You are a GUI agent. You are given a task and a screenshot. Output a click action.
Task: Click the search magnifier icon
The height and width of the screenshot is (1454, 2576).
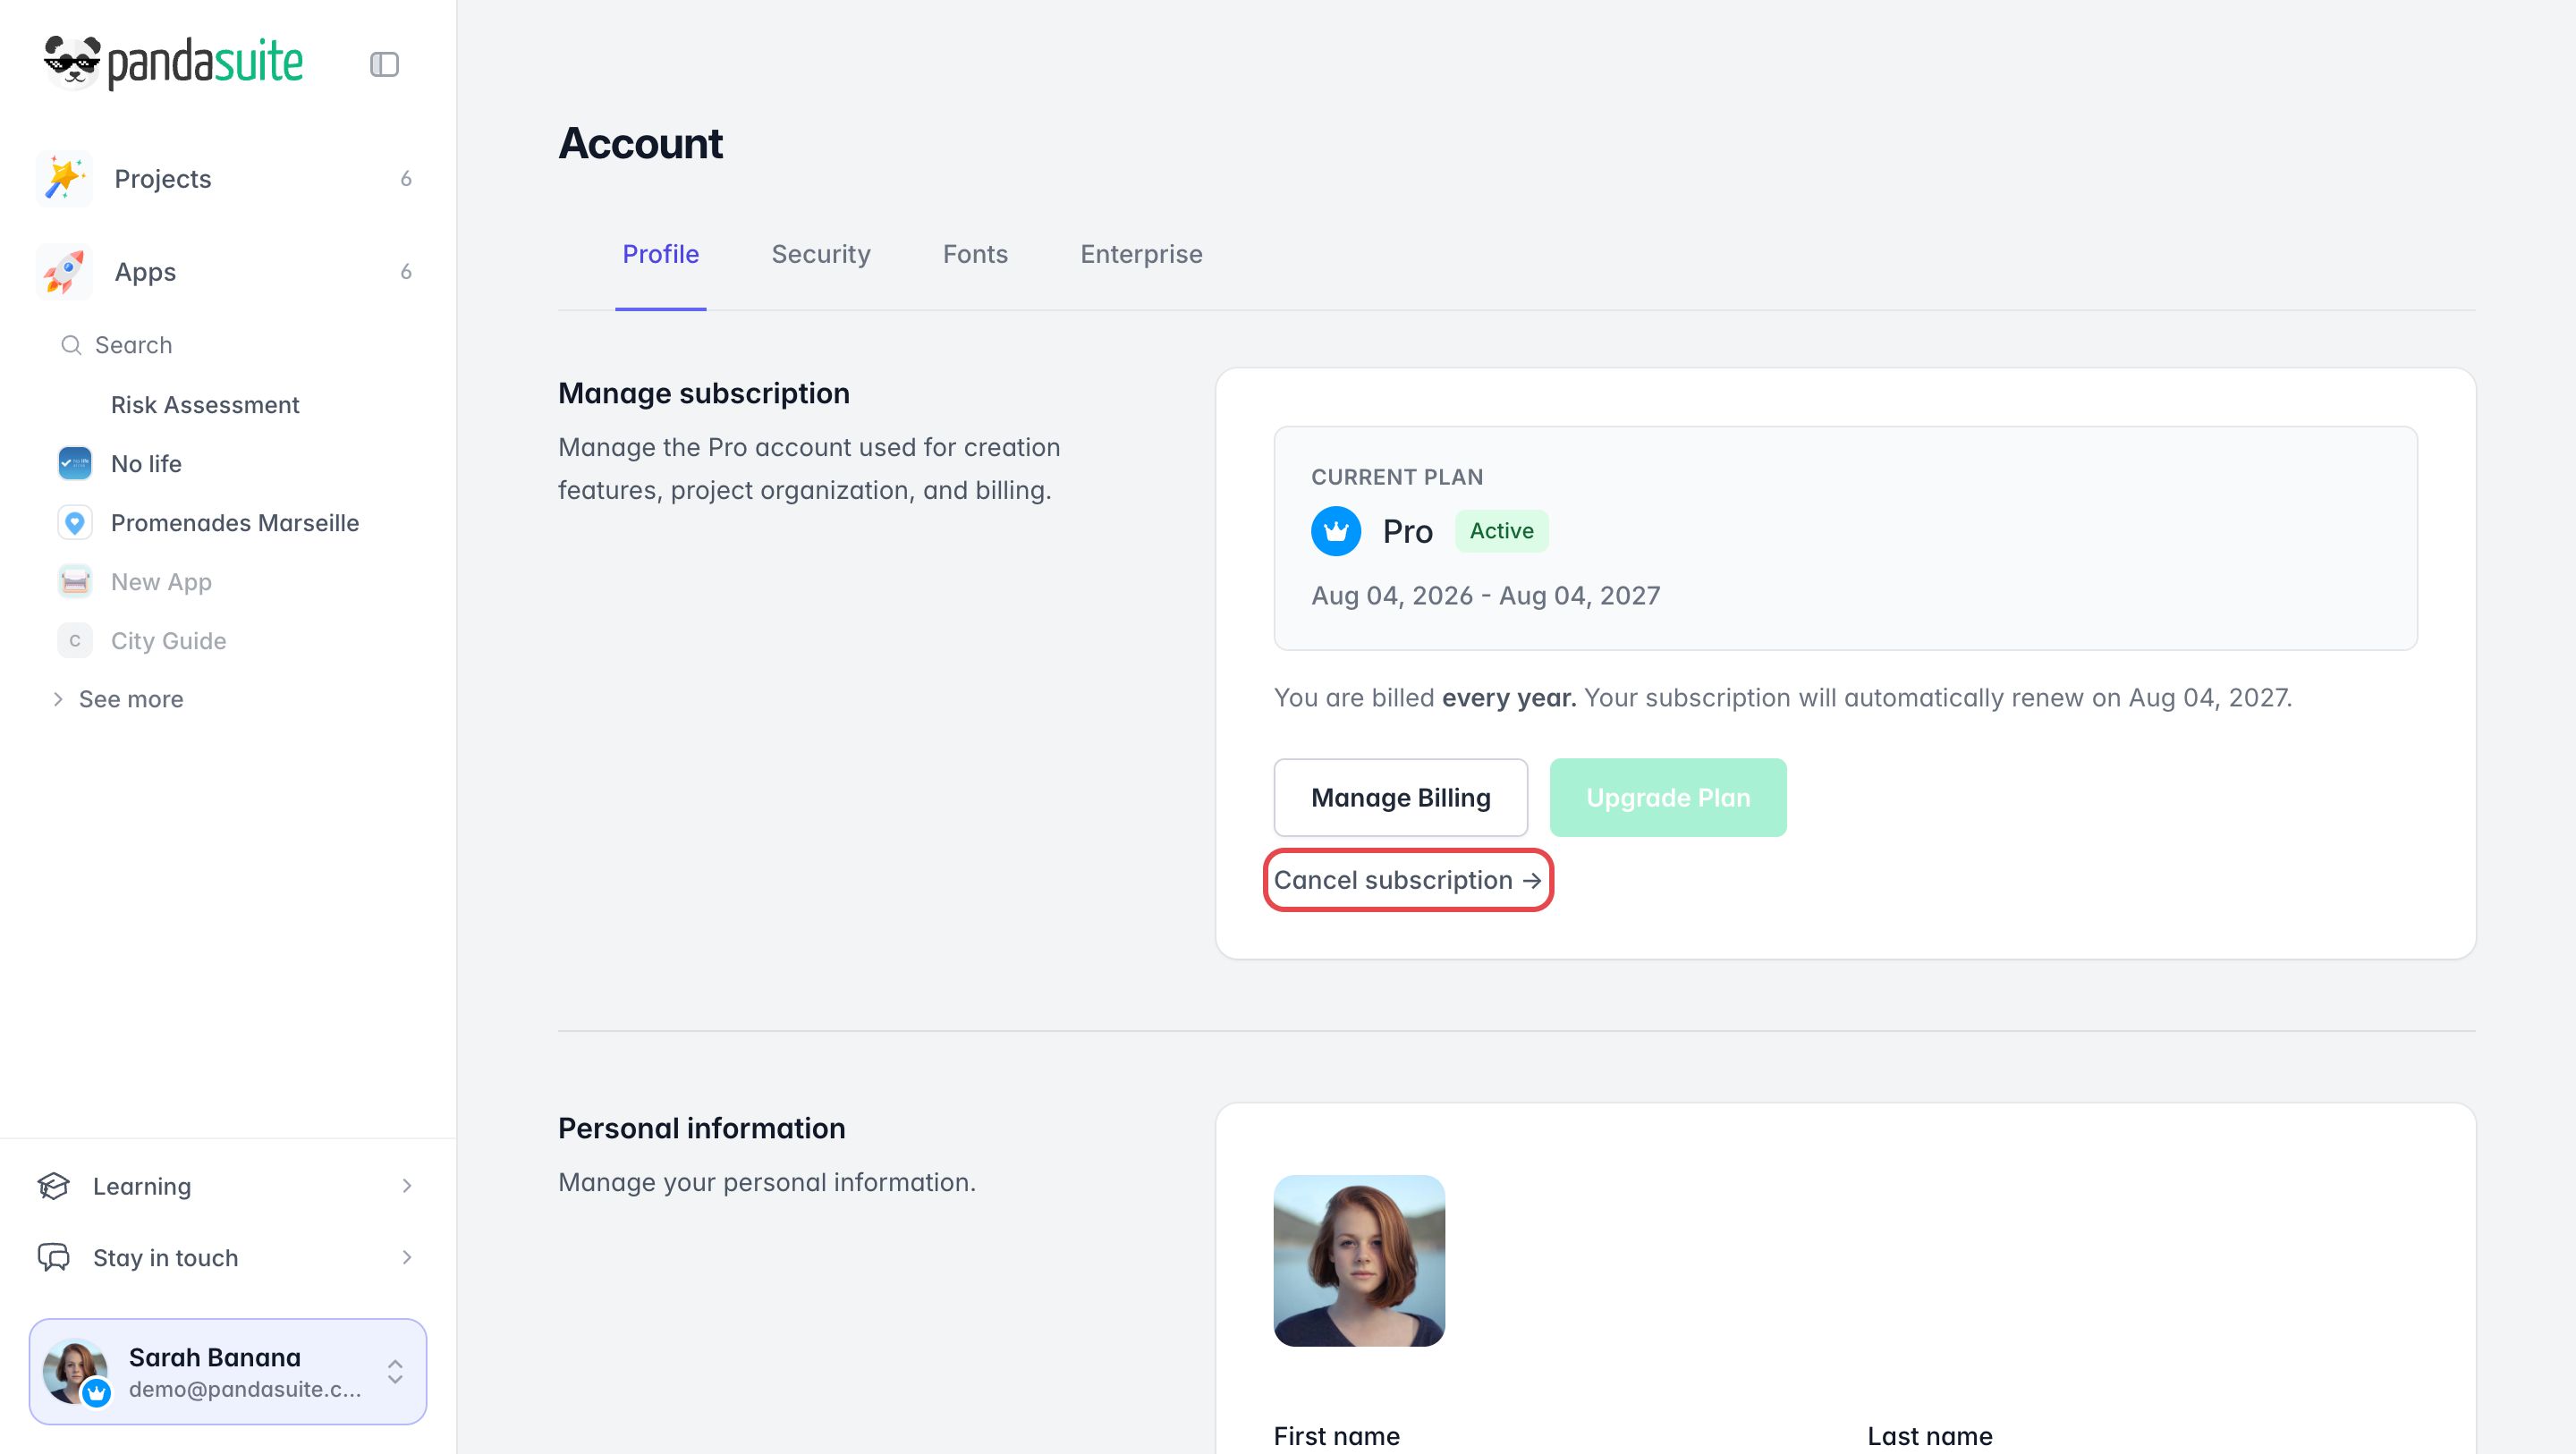click(x=71, y=345)
